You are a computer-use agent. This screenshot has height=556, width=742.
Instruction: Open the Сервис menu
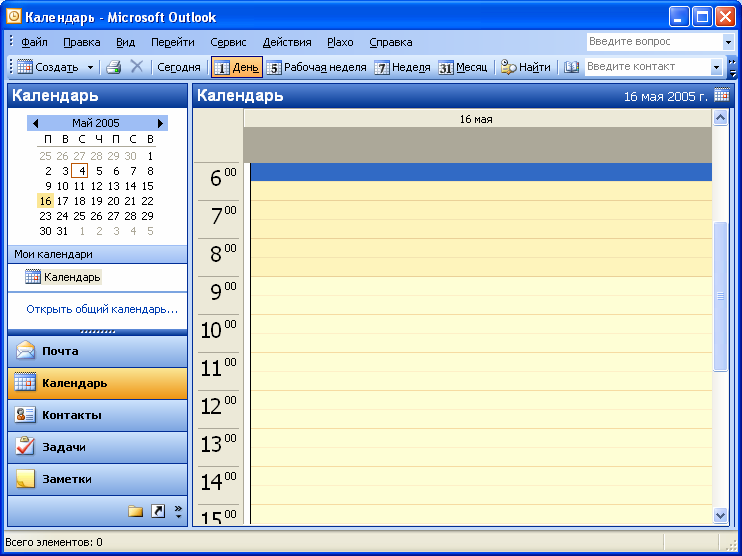tap(228, 42)
